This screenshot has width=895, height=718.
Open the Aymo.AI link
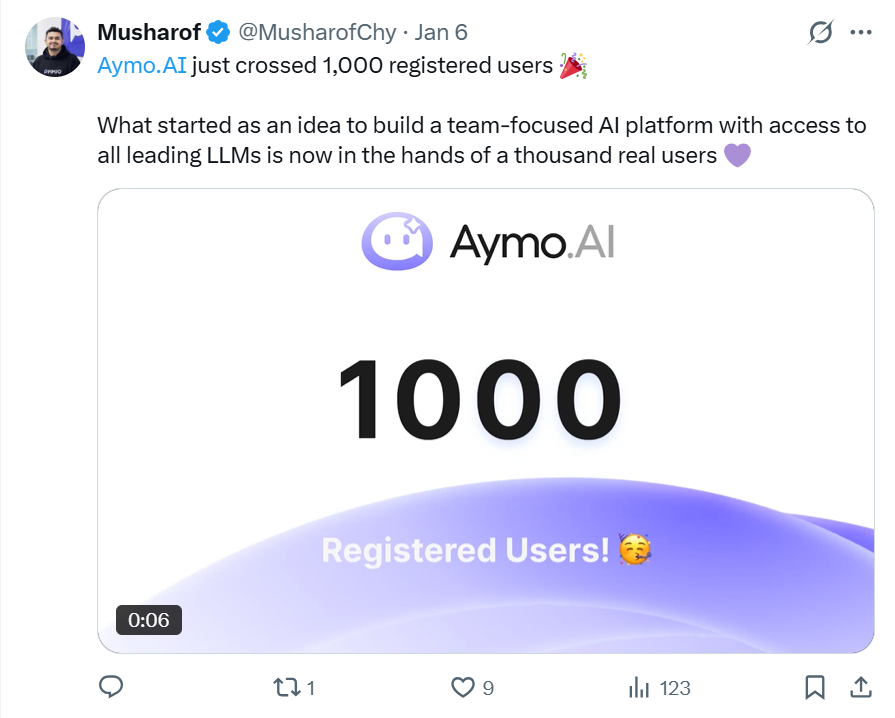(x=141, y=65)
